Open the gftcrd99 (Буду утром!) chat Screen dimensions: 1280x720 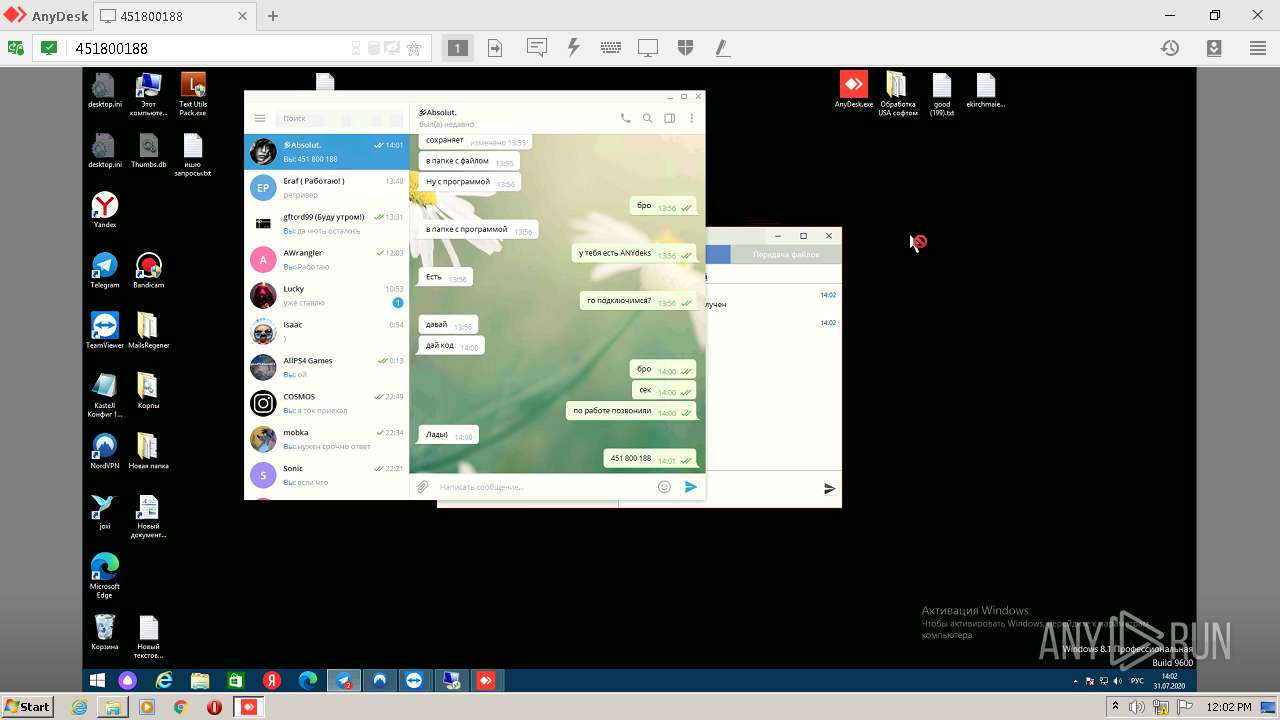pos(327,224)
